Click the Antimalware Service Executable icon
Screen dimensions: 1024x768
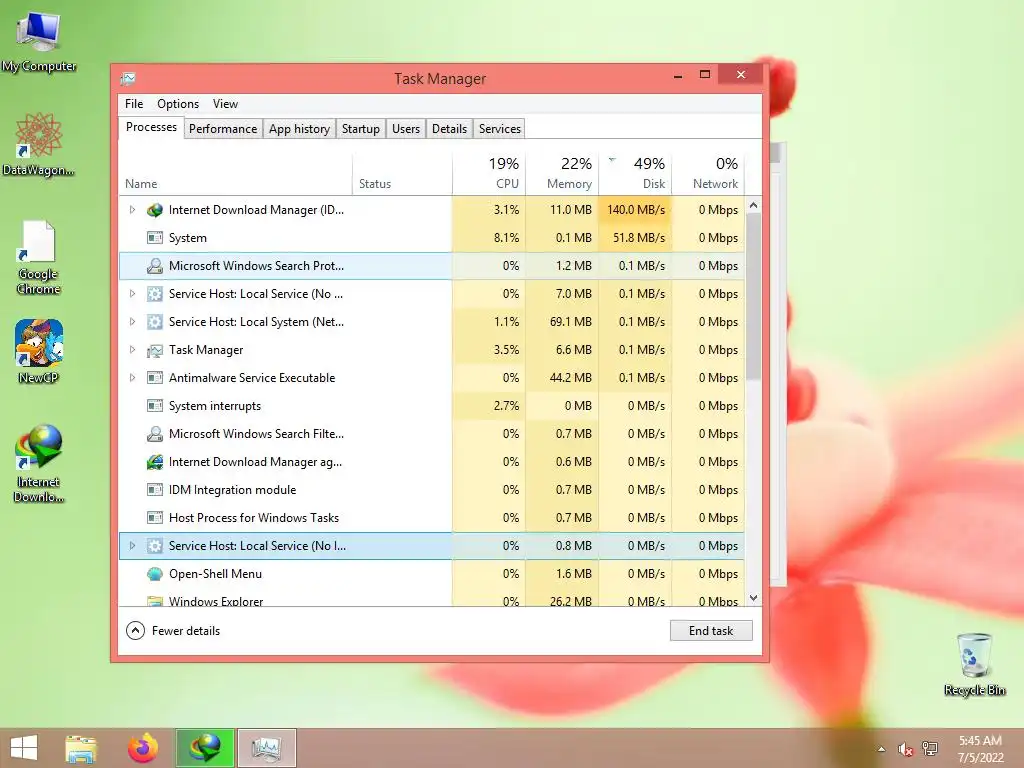click(155, 377)
